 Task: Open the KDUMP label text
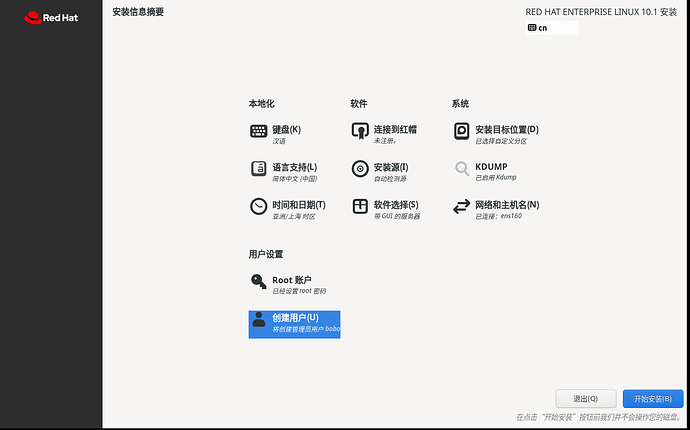click(491, 166)
